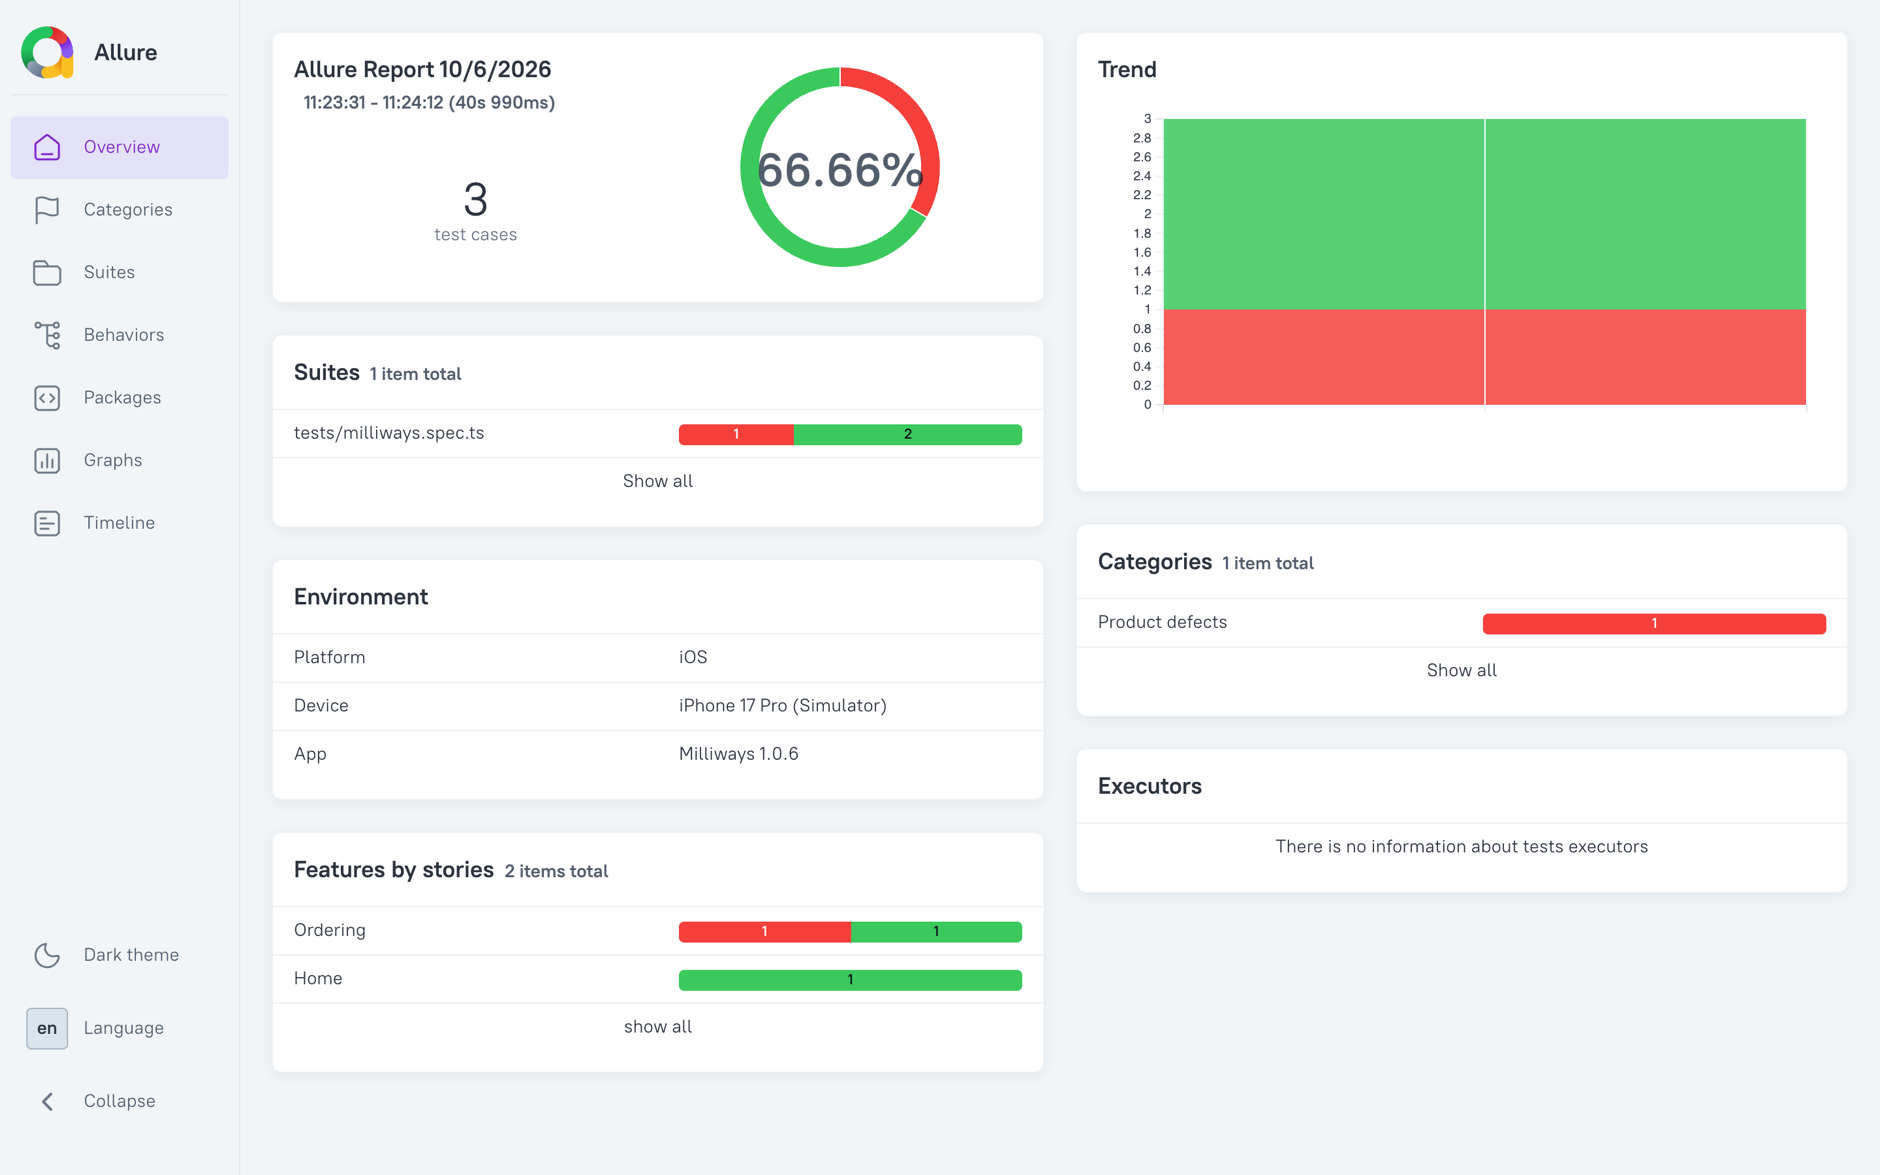Click the Allure Report 10/6/2026 title
This screenshot has height=1175, width=1880.
tap(423, 69)
